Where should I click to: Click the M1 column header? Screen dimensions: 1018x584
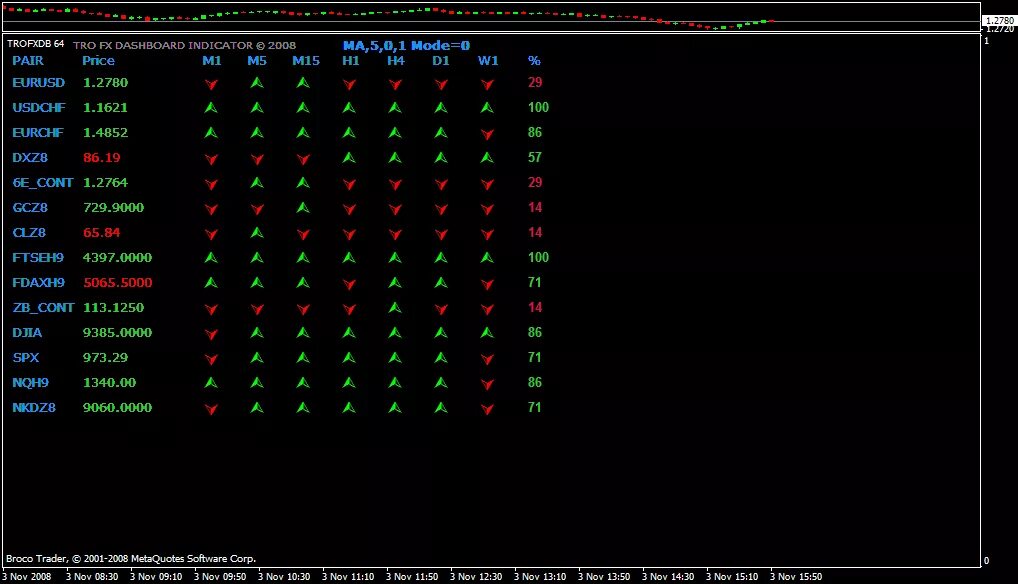[212, 60]
